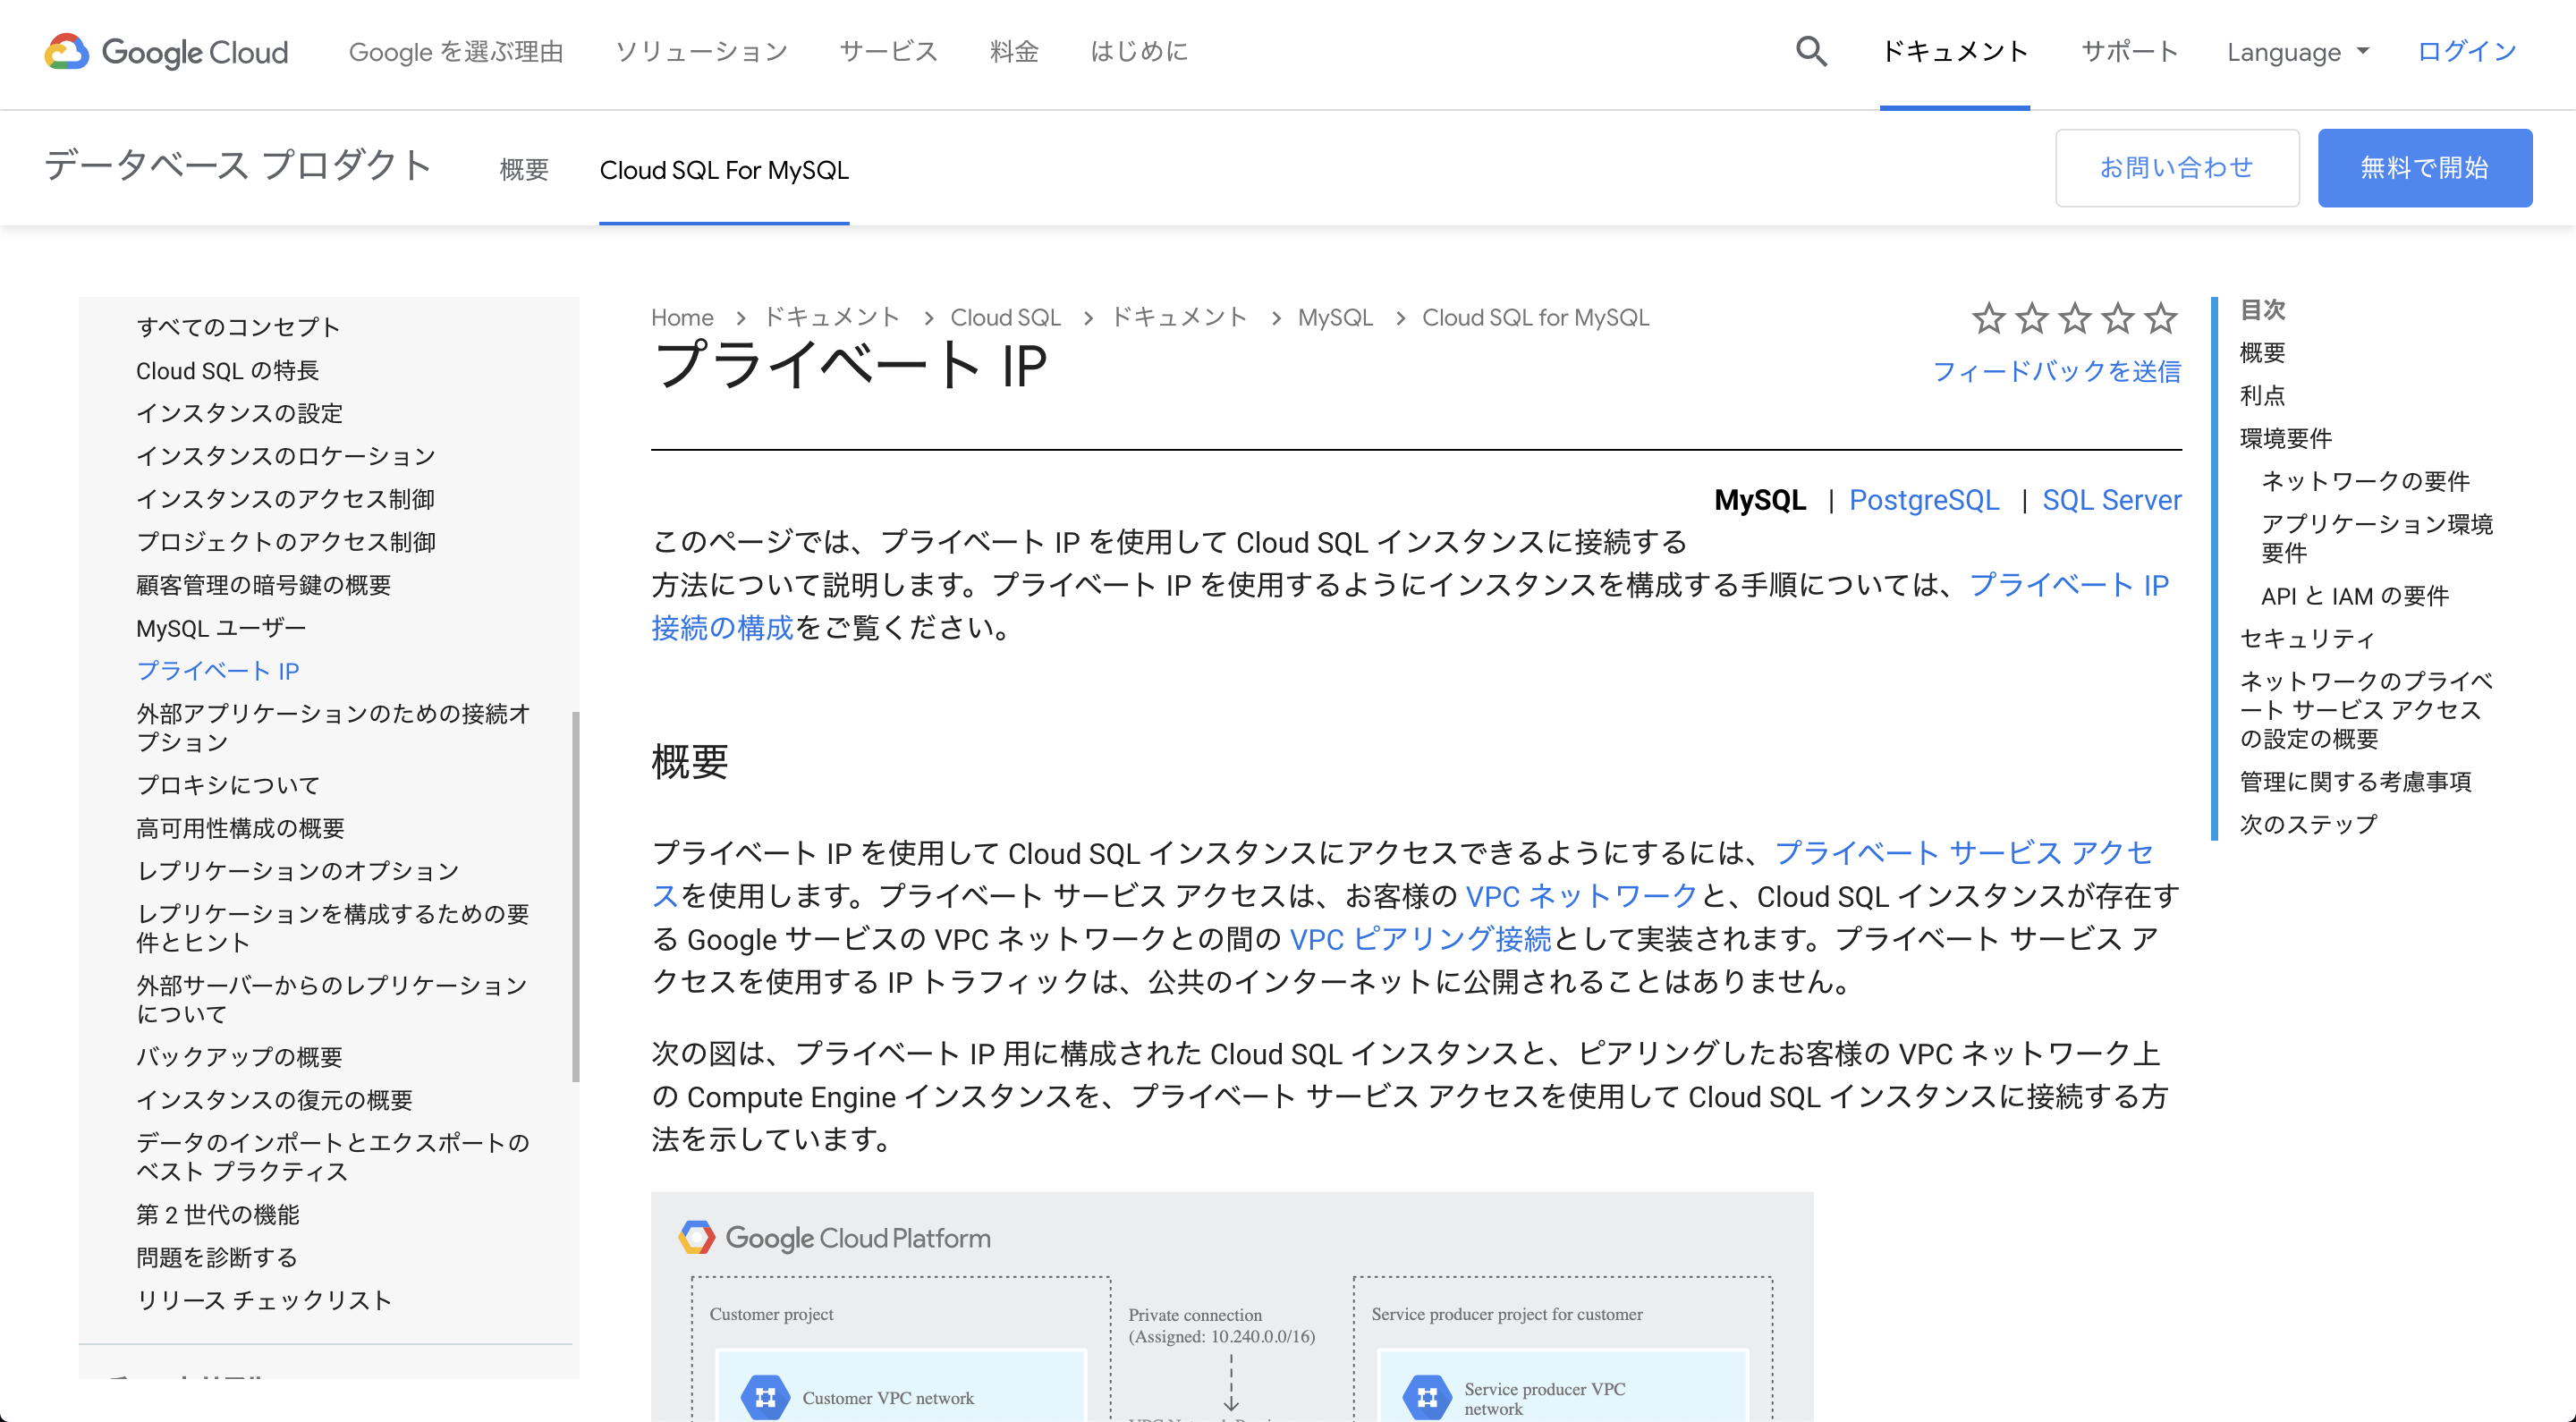The height and width of the screenshot is (1422, 2576).
Task: Open 料金 menu item
Action: (1014, 52)
